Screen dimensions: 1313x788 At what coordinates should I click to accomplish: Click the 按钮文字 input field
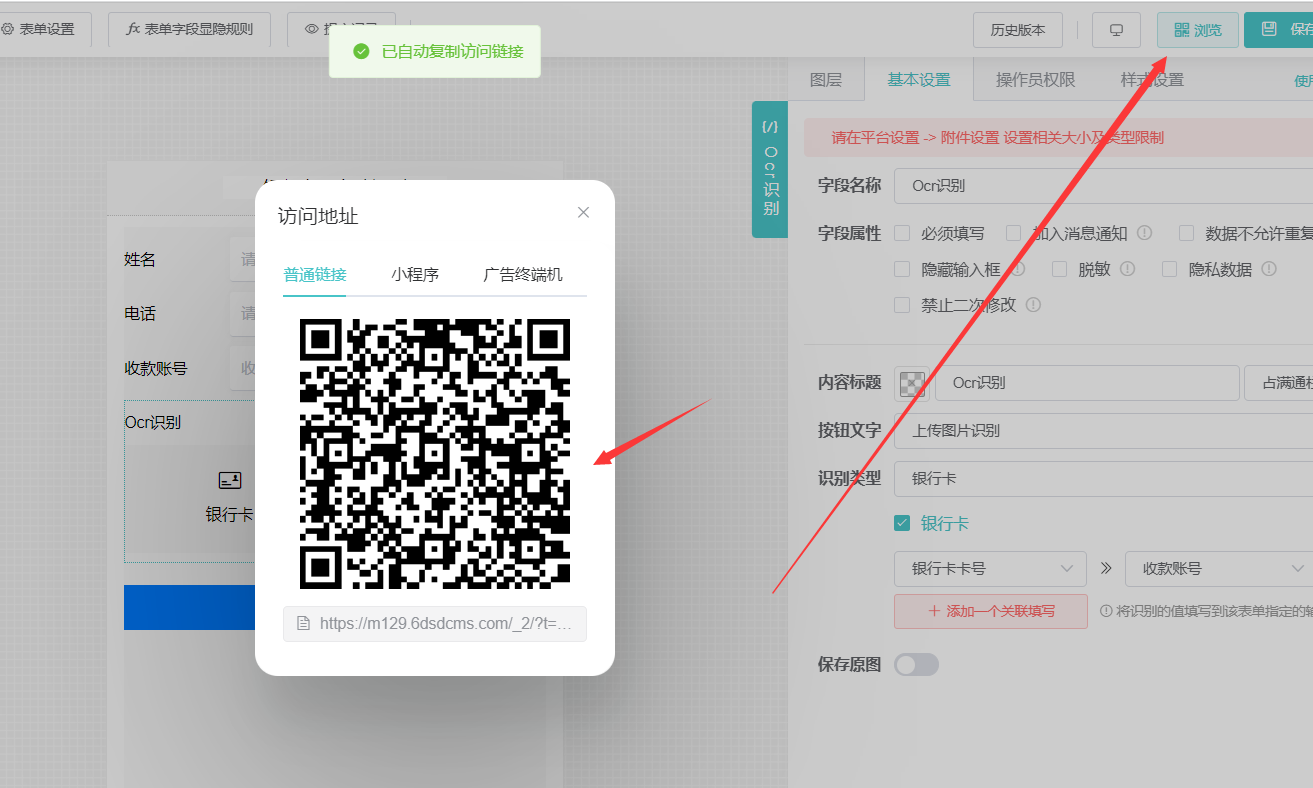(1103, 431)
